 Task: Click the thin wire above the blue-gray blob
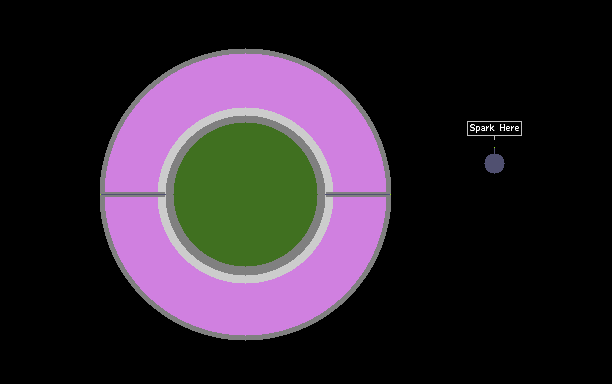(495, 151)
